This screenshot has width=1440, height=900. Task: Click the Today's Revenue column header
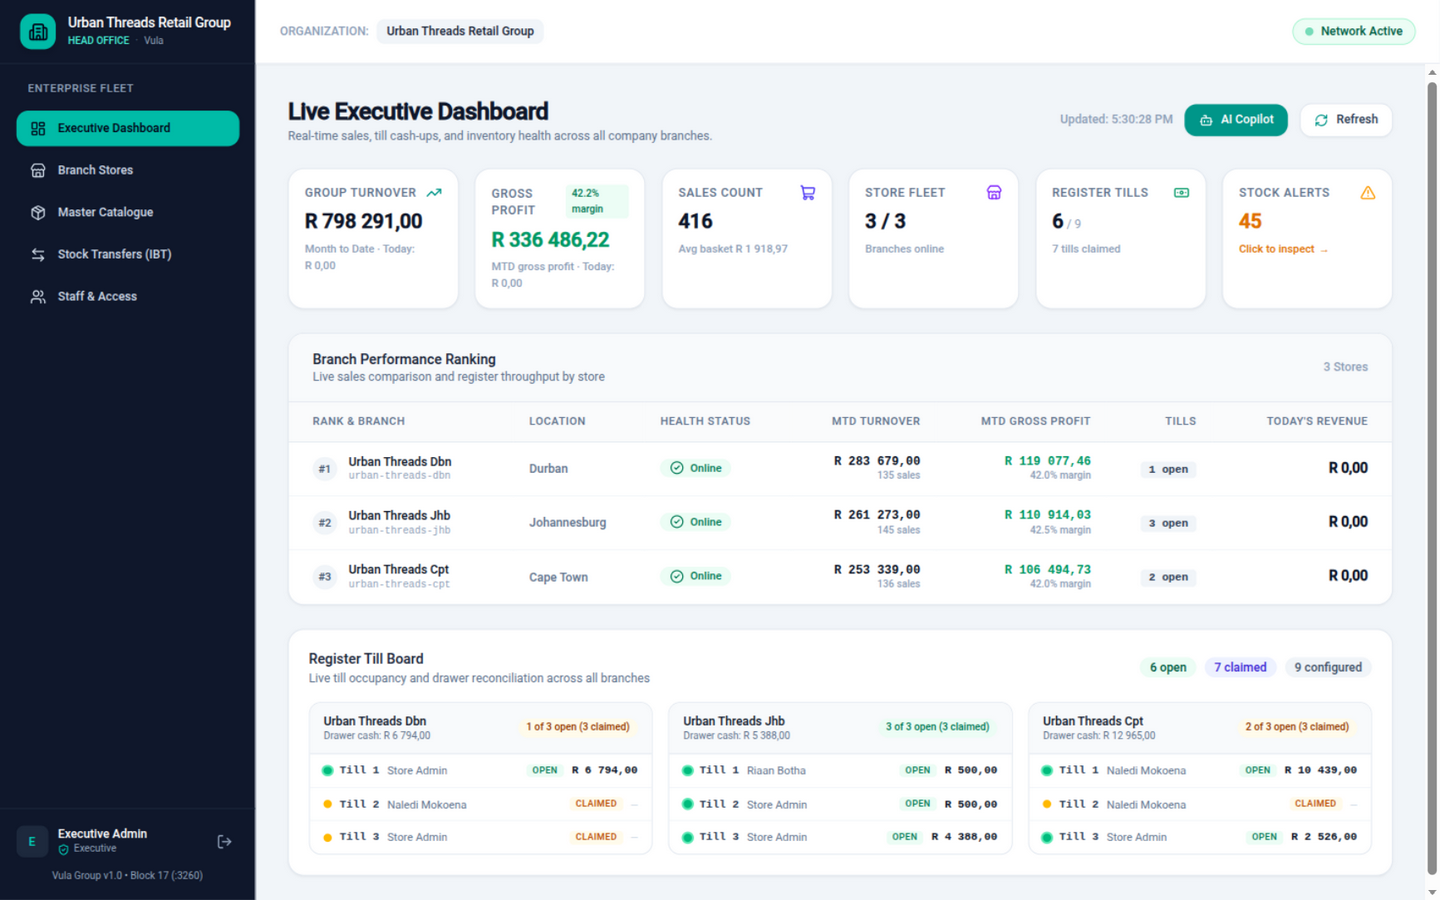point(1317,421)
